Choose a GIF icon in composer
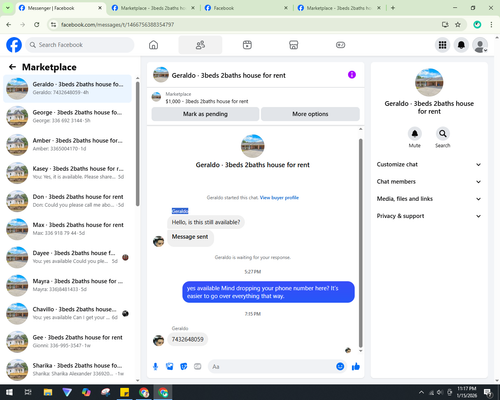Image resolution: width=500 pixels, height=400 pixels. pyautogui.click(x=198, y=367)
